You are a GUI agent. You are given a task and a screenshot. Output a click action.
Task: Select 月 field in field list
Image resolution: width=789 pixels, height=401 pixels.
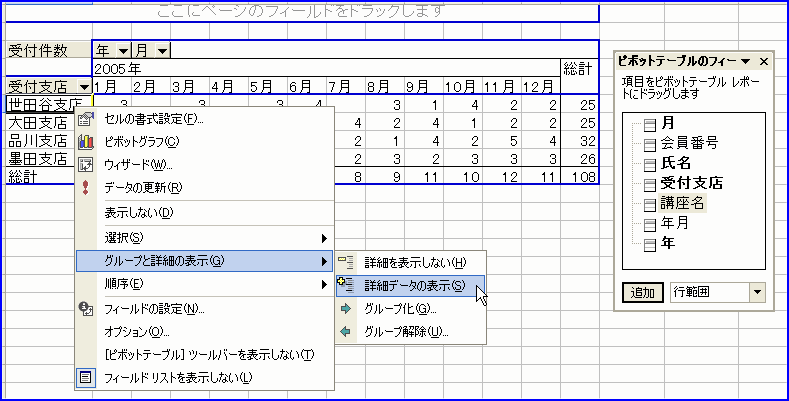tap(668, 123)
